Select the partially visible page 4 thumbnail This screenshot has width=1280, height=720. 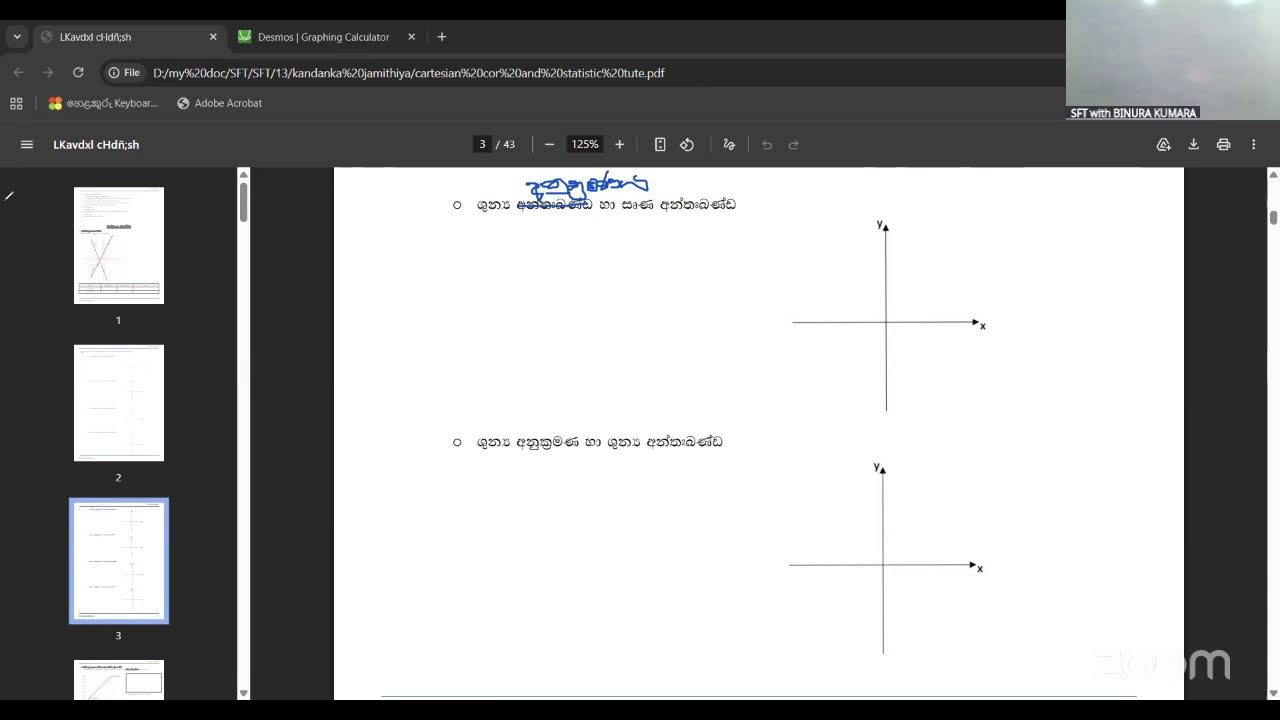click(x=119, y=680)
